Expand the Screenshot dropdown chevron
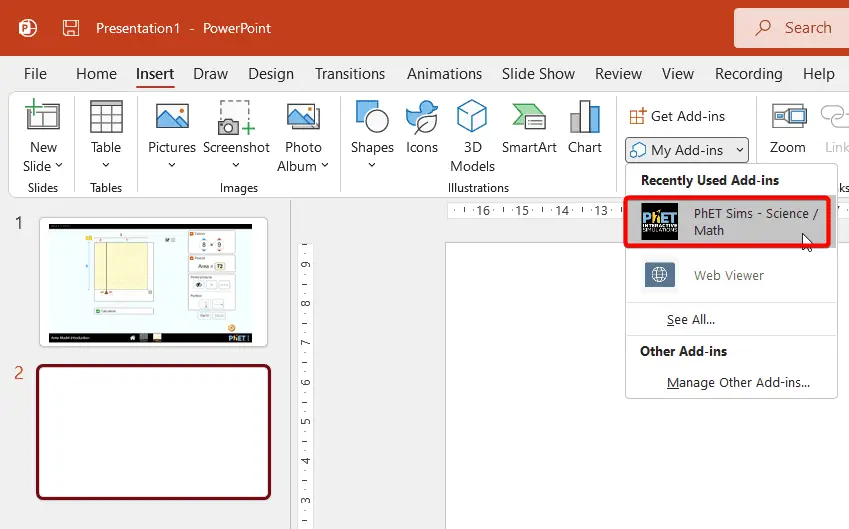Viewport: 849px width, 529px height. [x=236, y=165]
